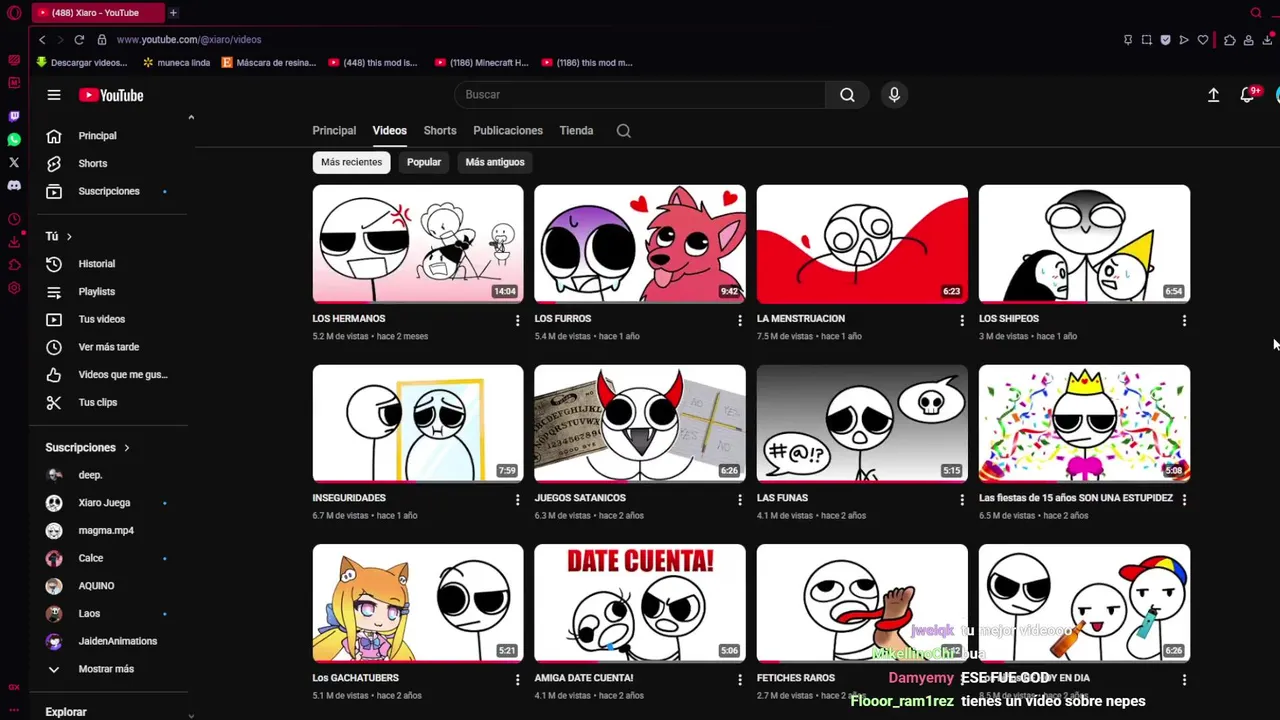The width and height of the screenshot is (1280, 720).
Task: Open WhatsApp in Opera sidebar
Action: (14, 139)
